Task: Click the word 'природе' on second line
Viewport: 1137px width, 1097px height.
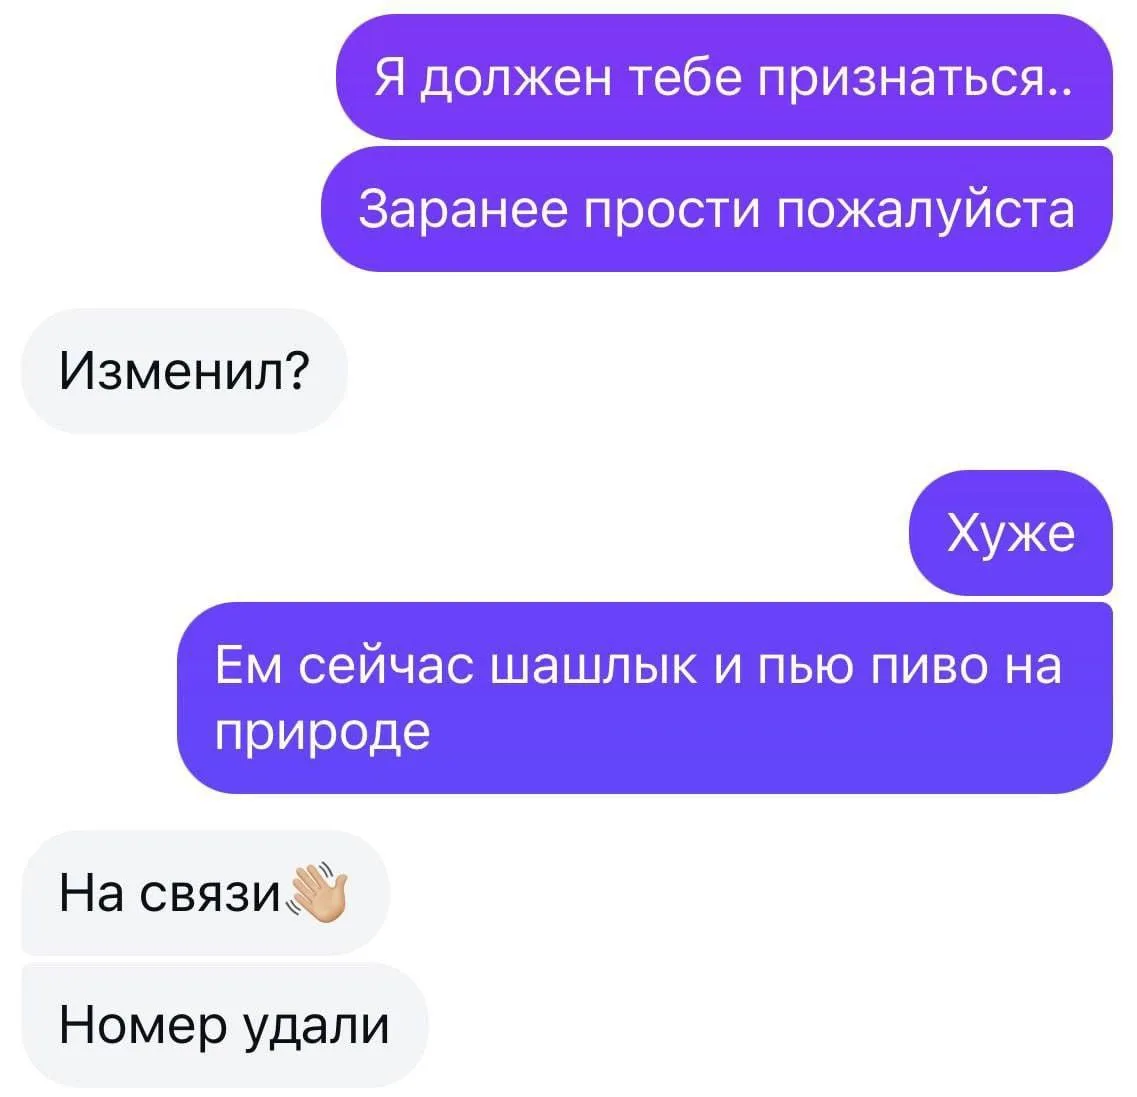Action: coord(323,733)
